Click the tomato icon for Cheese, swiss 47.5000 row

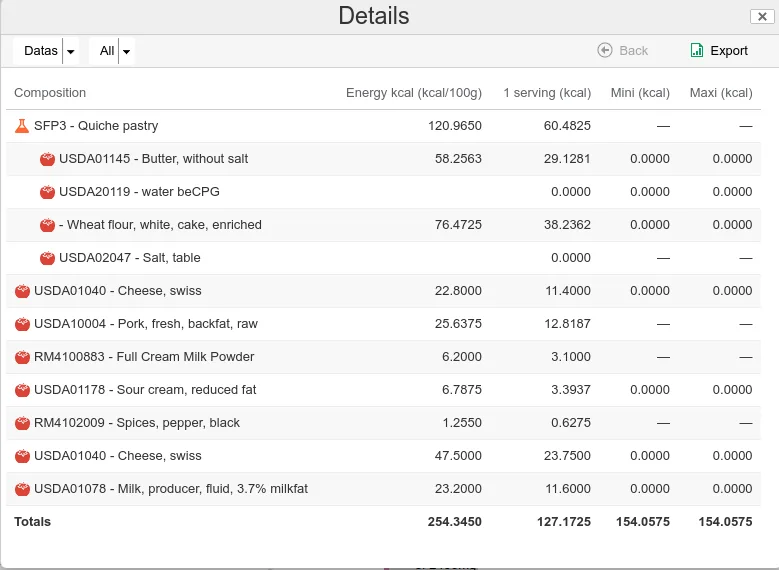pos(22,456)
